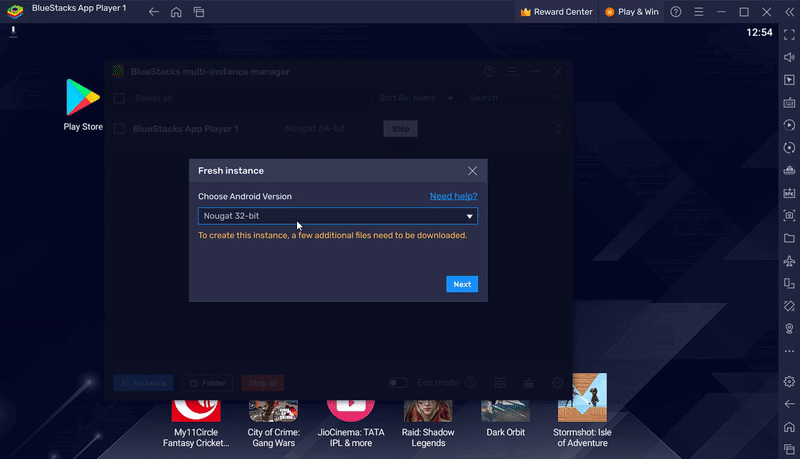The height and width of the screenshot is (459, 800).
Task: Click the set location pin icon
Action: point(789,328)
